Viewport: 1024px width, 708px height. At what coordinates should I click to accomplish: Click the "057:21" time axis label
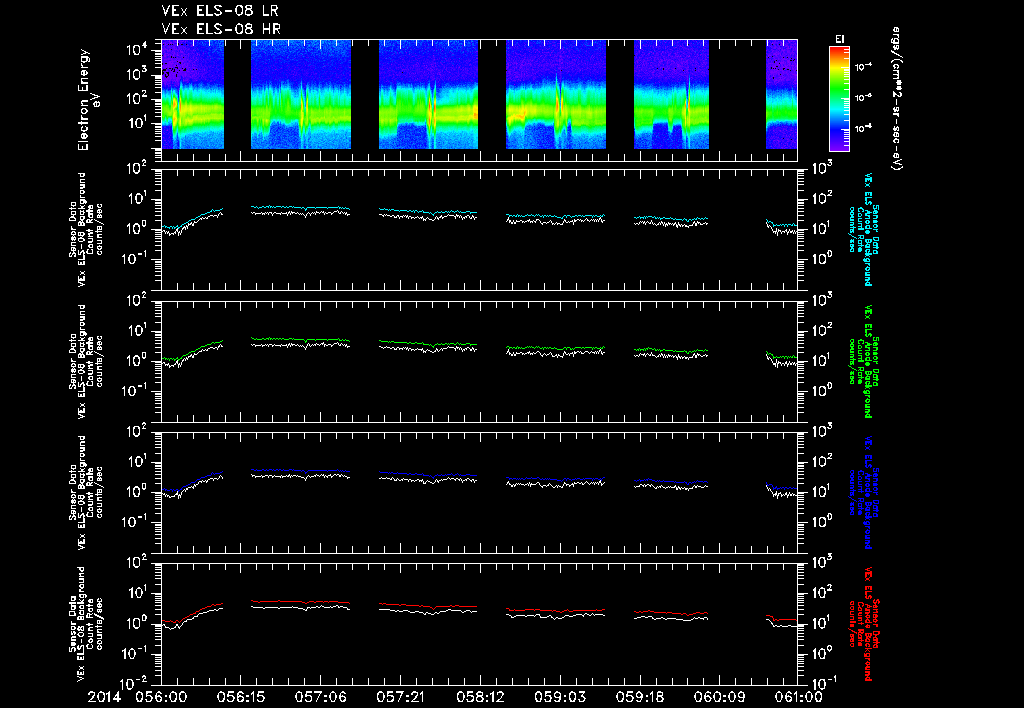400,697
